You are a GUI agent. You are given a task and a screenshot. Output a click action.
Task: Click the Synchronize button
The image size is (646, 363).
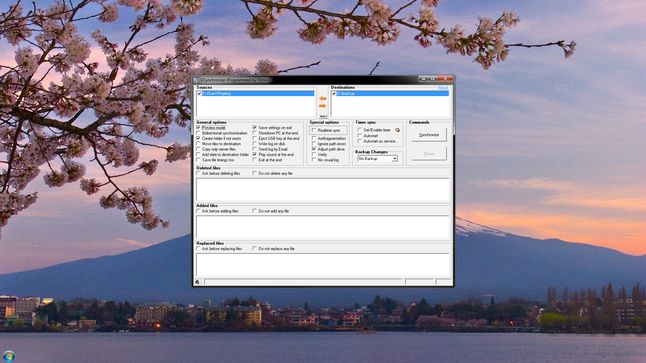(x=428, y=135)
